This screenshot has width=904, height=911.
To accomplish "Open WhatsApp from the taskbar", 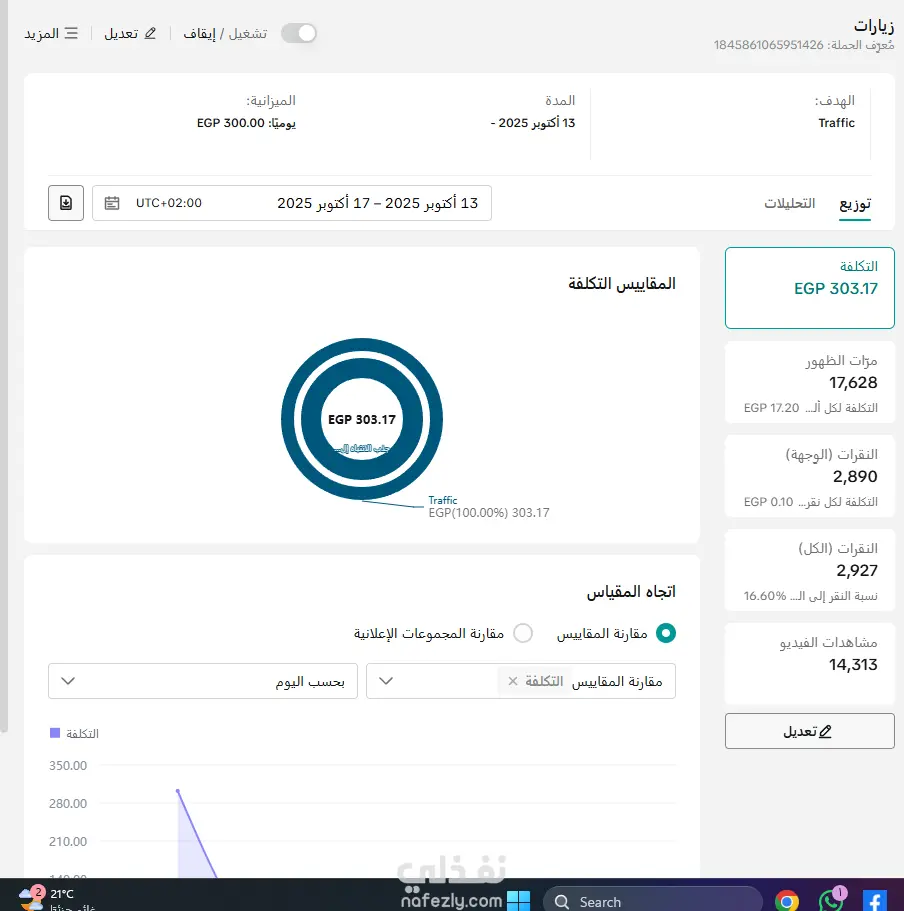I will (831, 901).
